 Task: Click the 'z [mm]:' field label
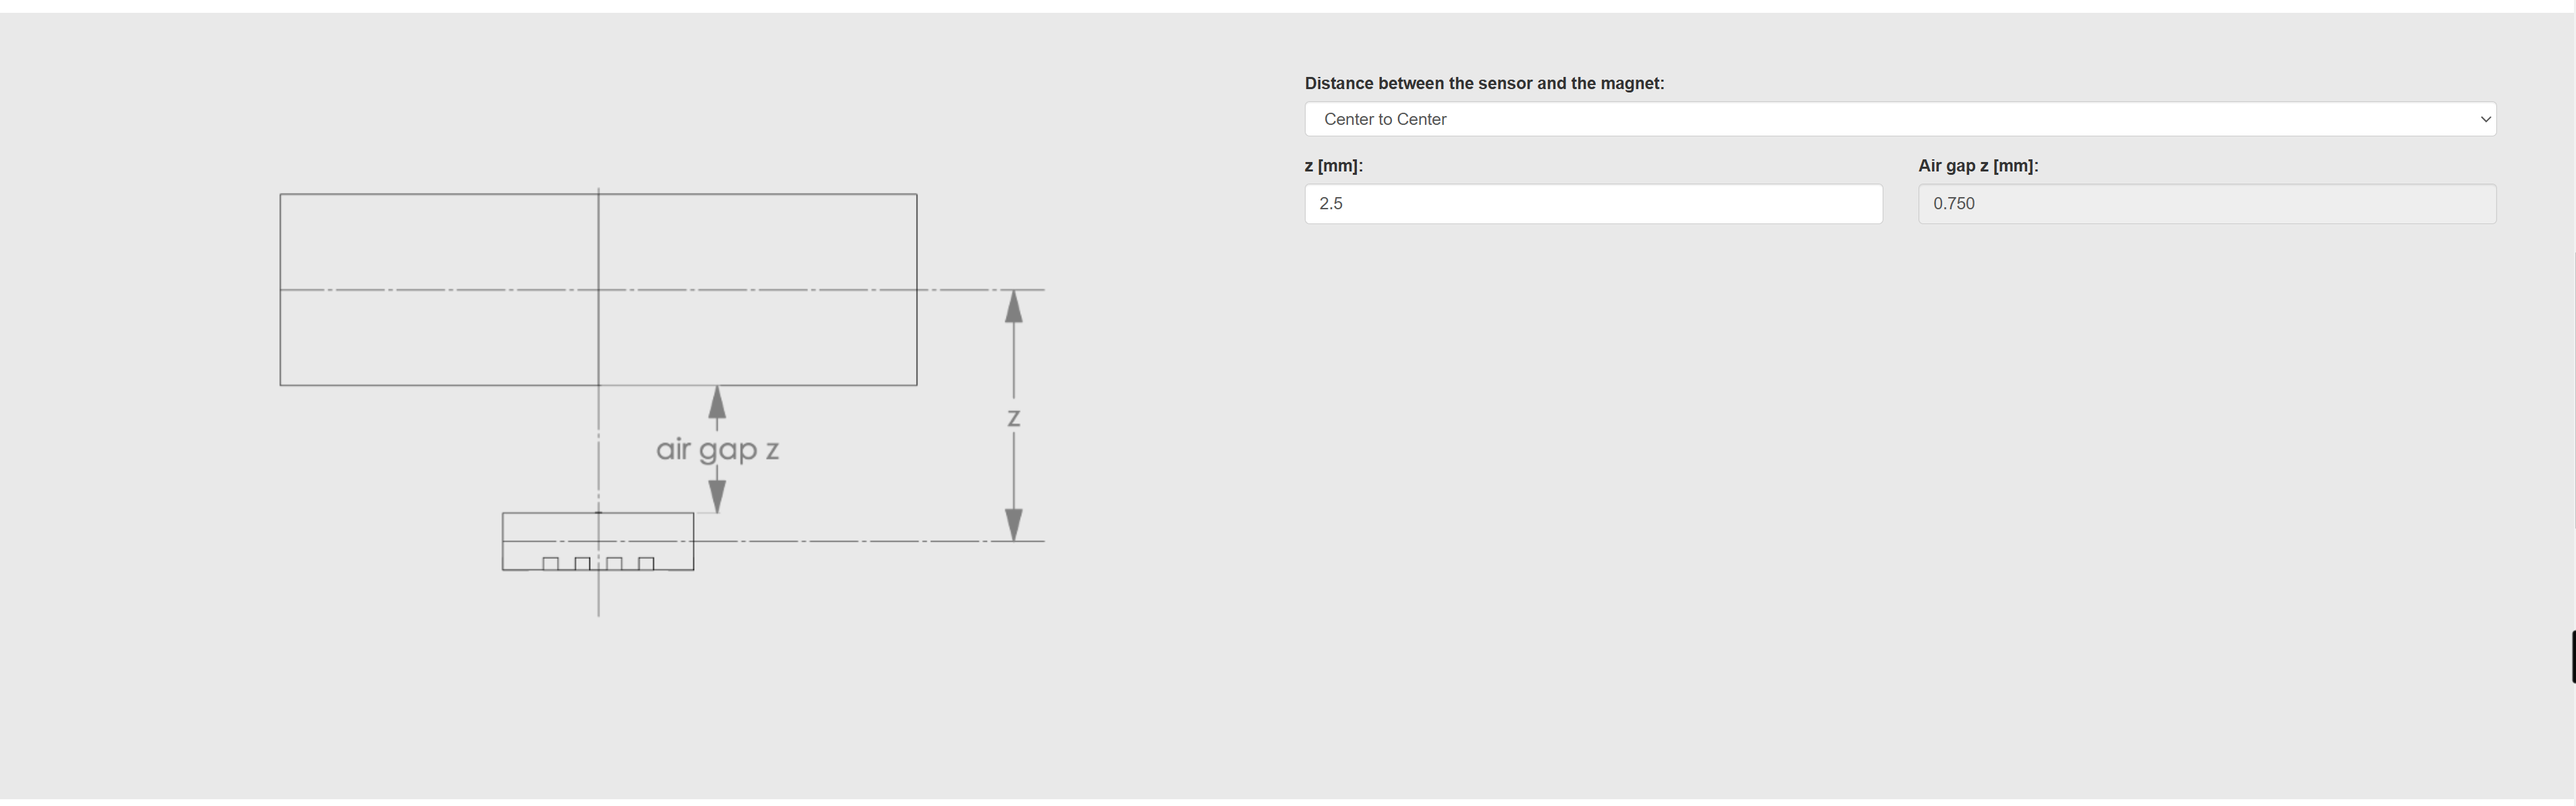pos(1333,166)
